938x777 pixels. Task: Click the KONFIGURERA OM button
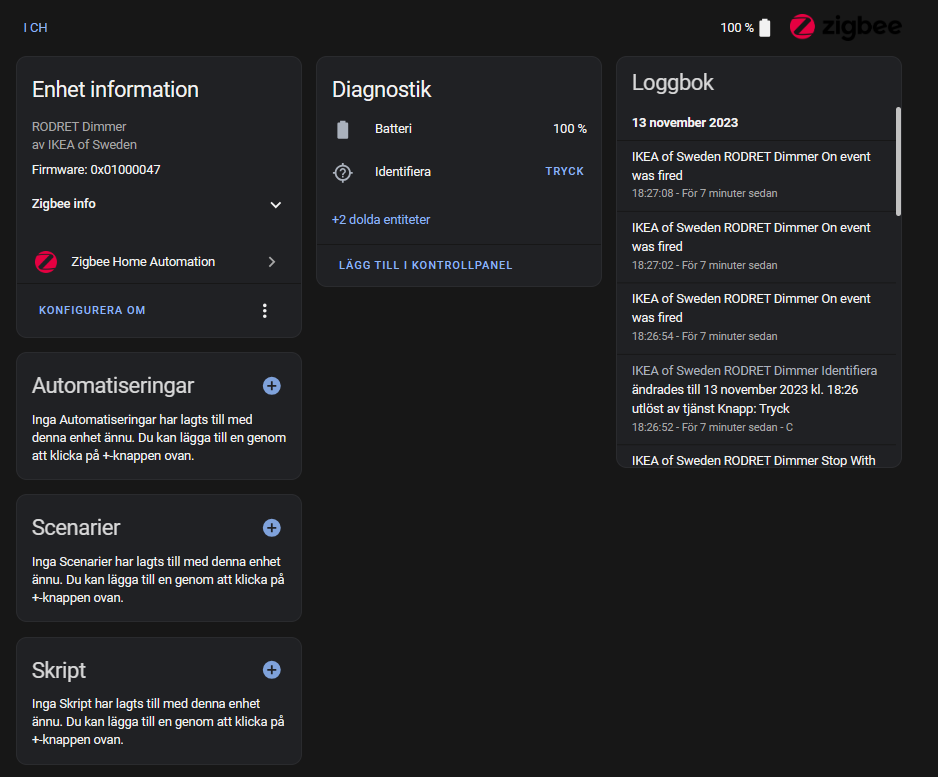pyautogui.click(x=92, y=310)
